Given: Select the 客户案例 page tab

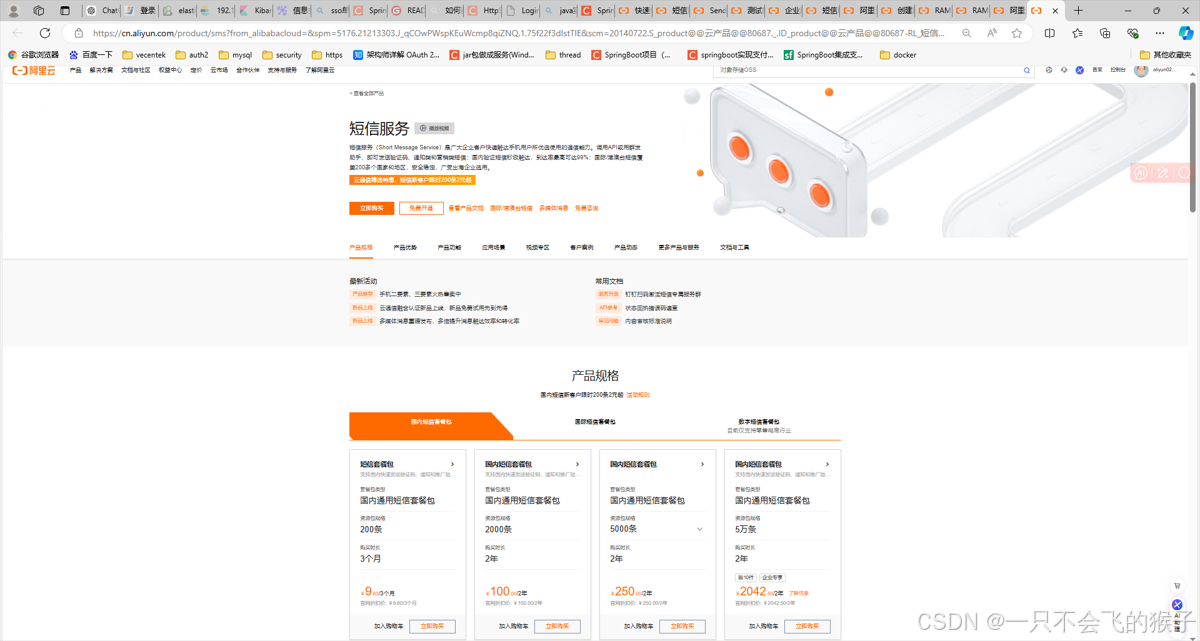Looking at the screenshot, I should click(x=581, y=247).
